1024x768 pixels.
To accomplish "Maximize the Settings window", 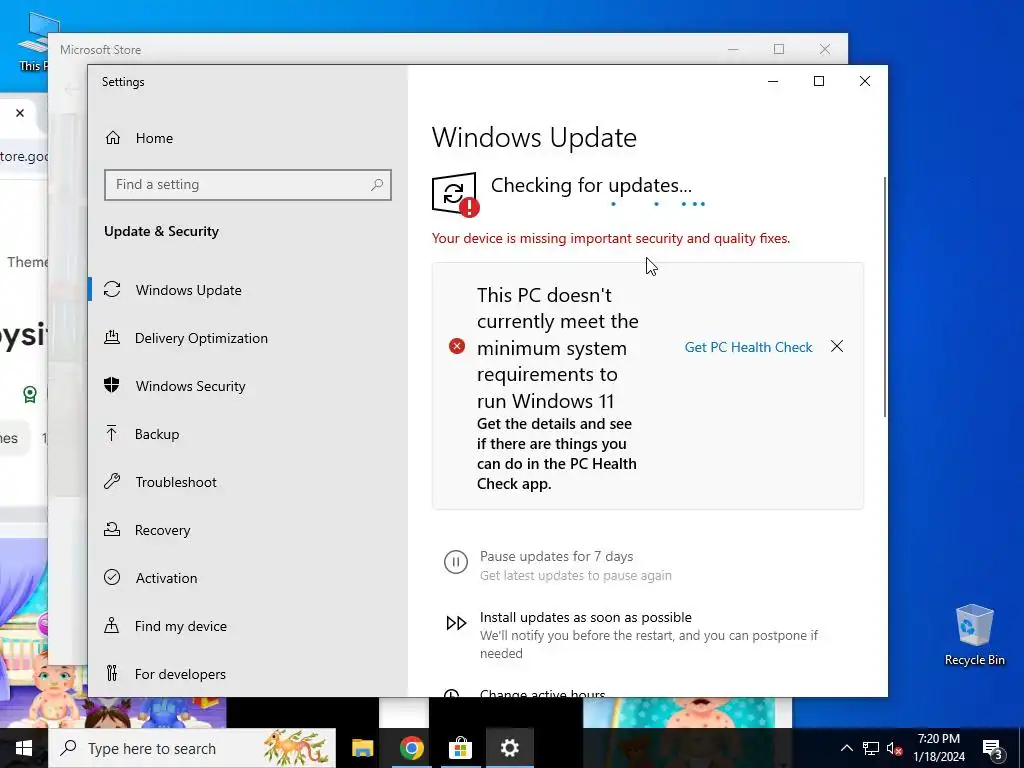I will pyautogui.click(x=819, y=81).
